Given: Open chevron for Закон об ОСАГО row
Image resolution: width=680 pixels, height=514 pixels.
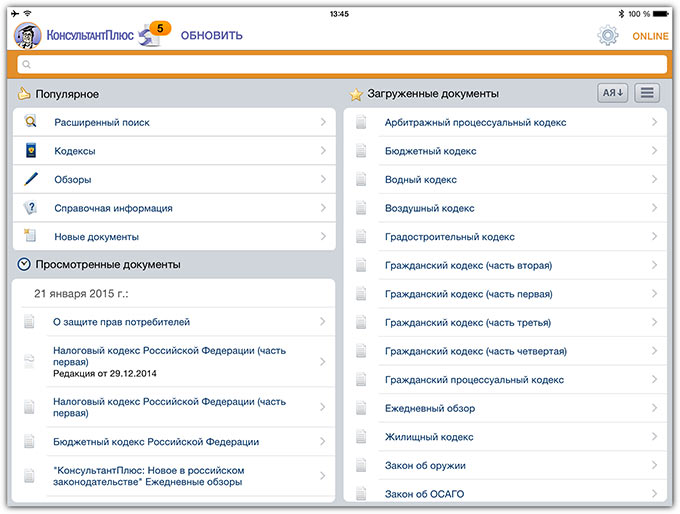Looking at the screenshot, I should point(654,494).
